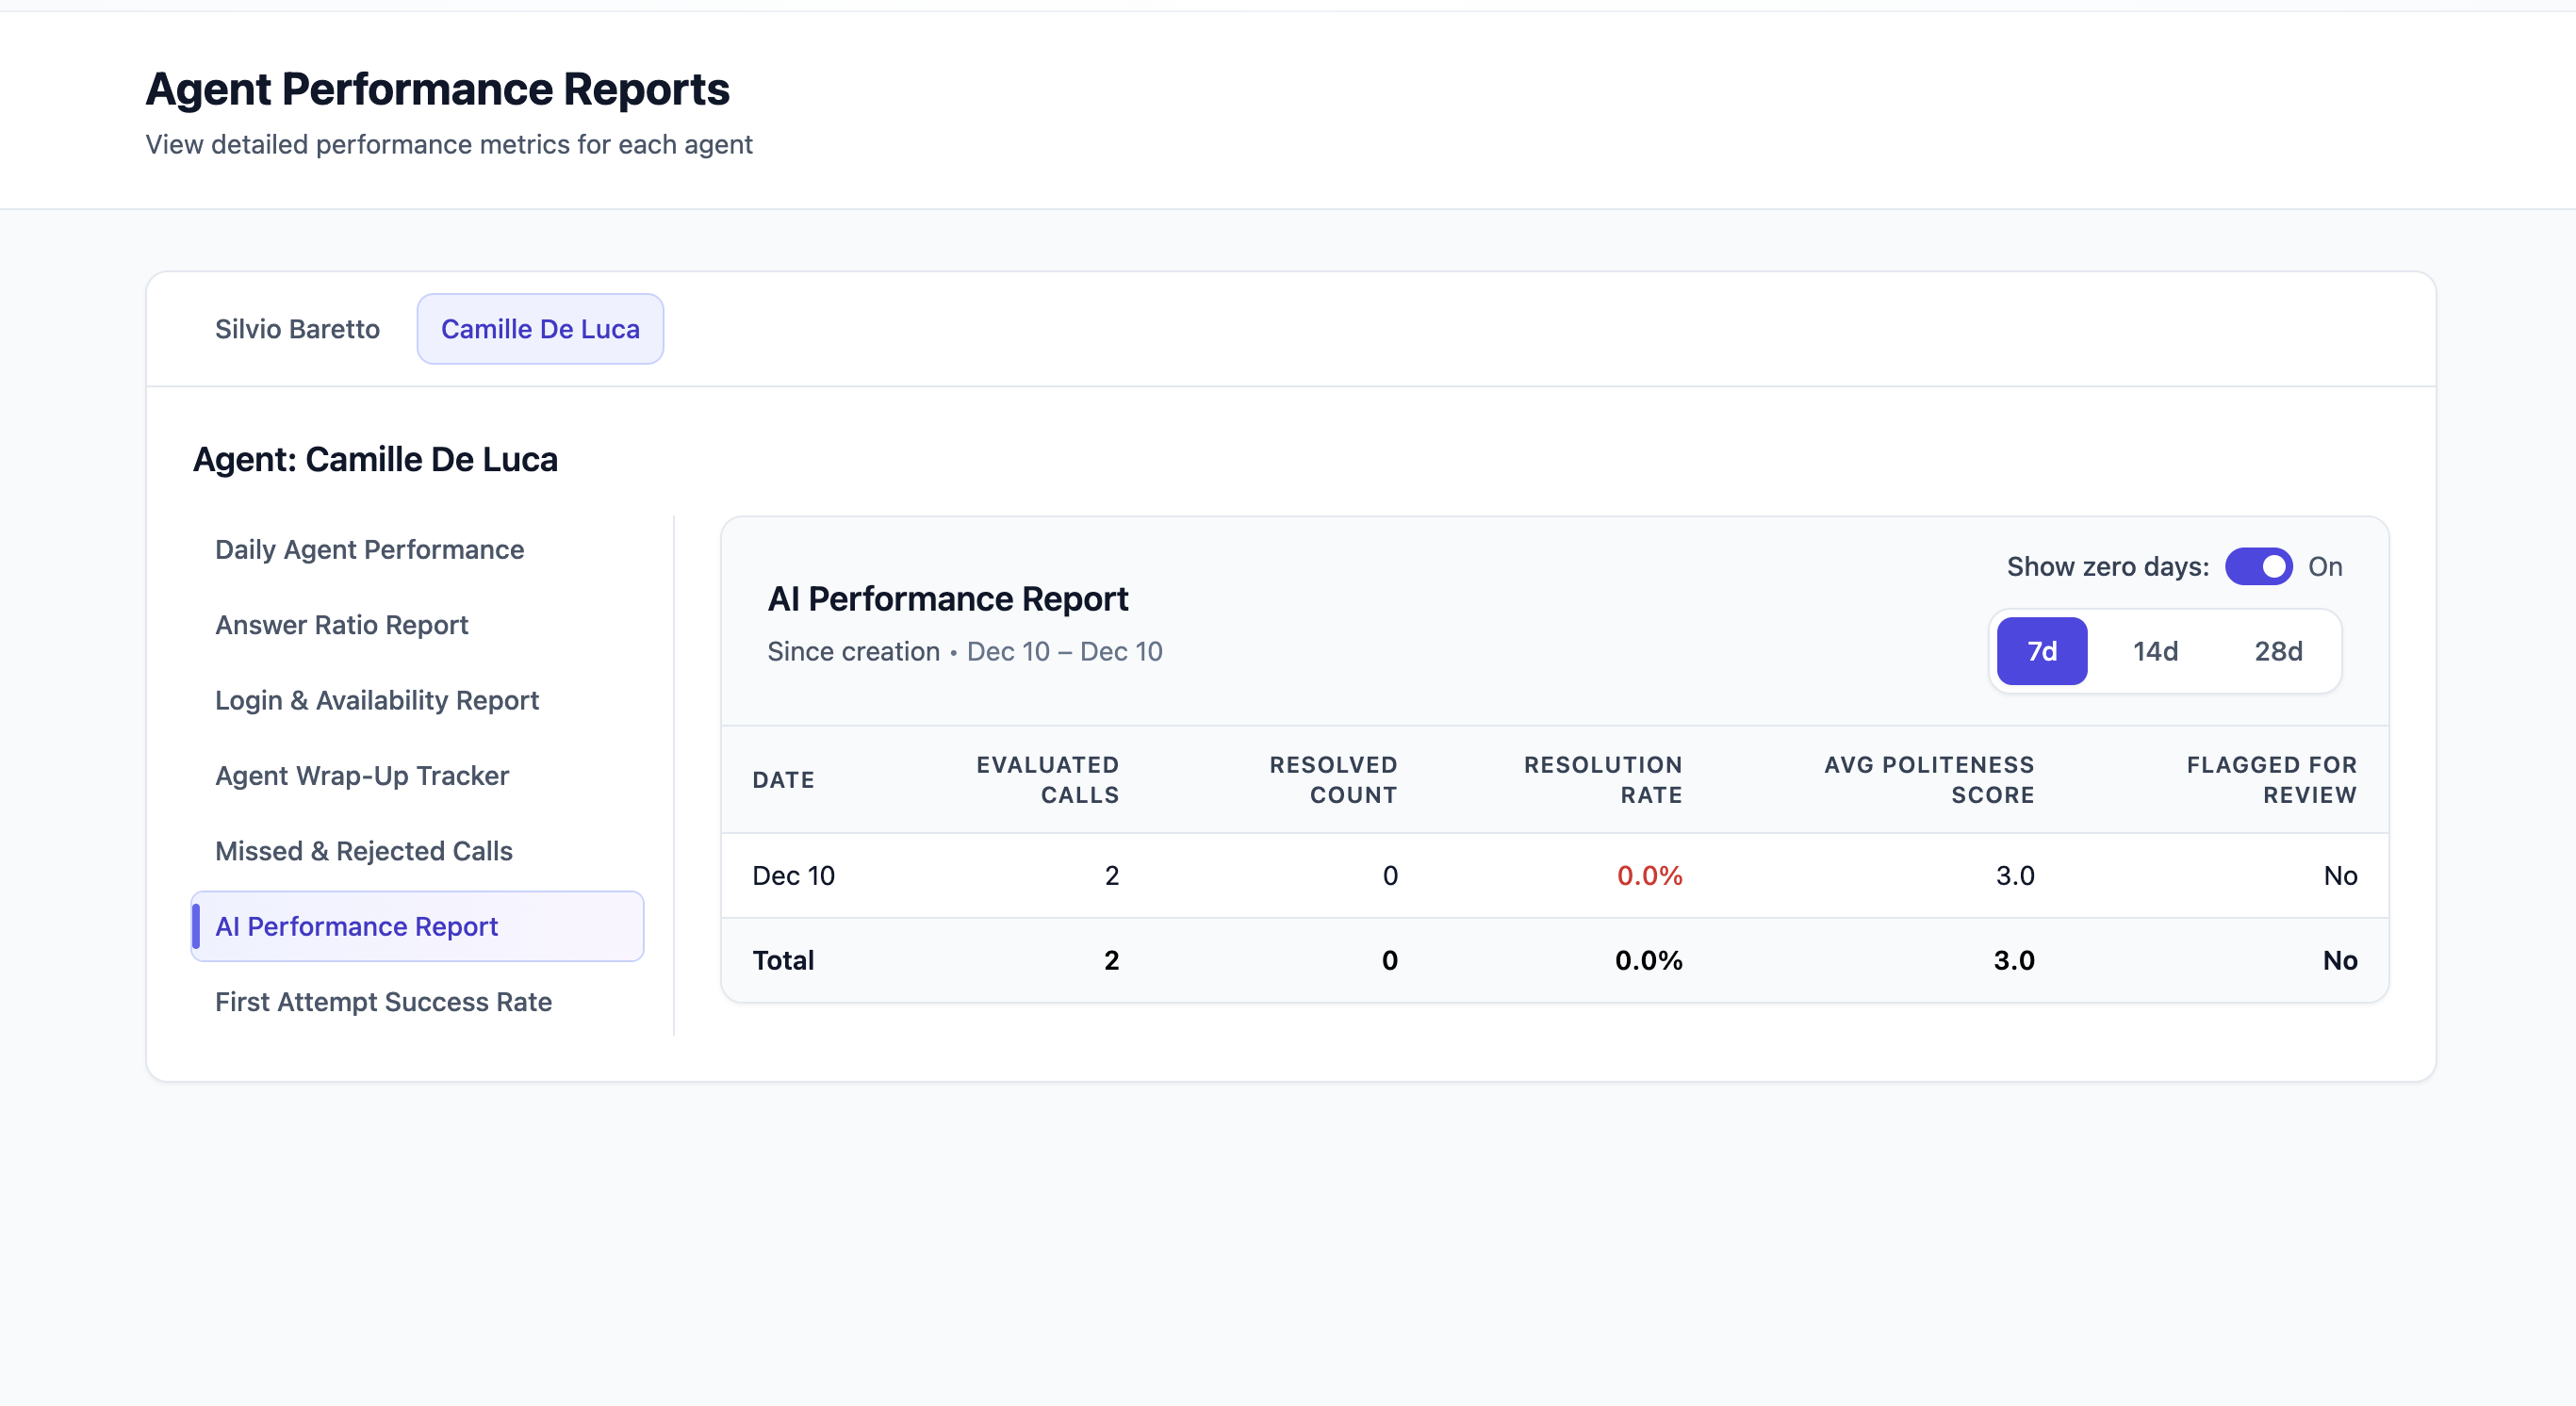
Task: Select the AI Performance Report entry
Action: 356,926
